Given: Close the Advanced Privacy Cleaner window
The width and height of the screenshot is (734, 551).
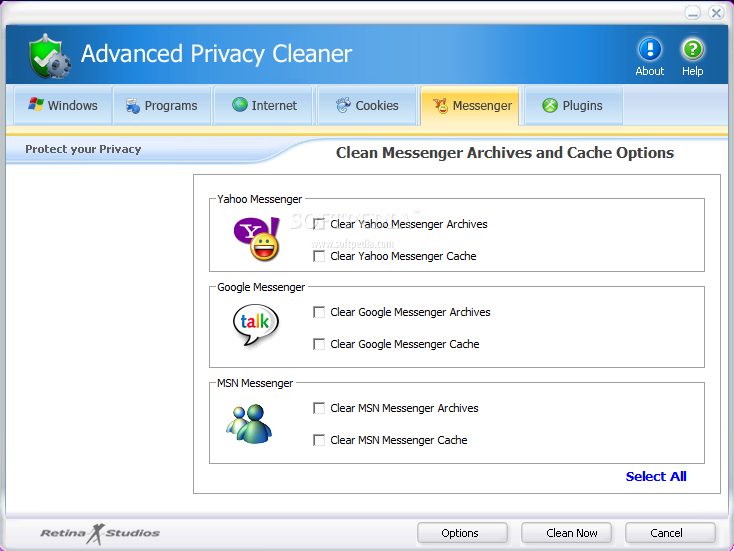Looking at the screenshot, I should click(x=716, y=13).
